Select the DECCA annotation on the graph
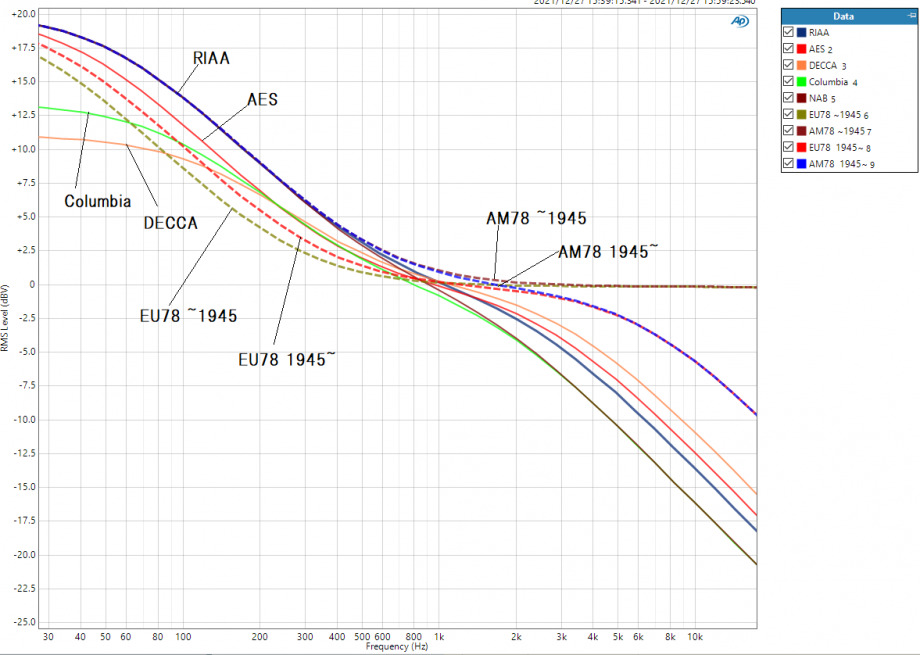This screenshot has width=920, height=655. coord(171,223)
